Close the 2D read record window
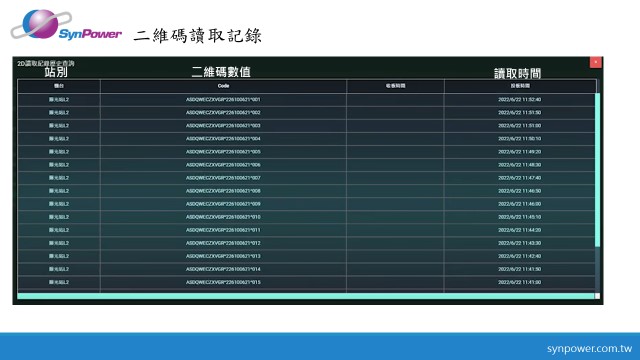640x360 pixels. click(596, 62)
